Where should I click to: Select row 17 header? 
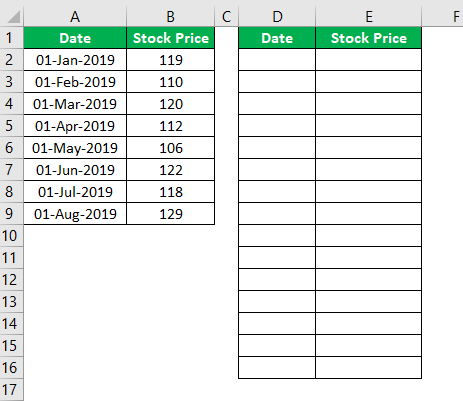tap(11, 390)
